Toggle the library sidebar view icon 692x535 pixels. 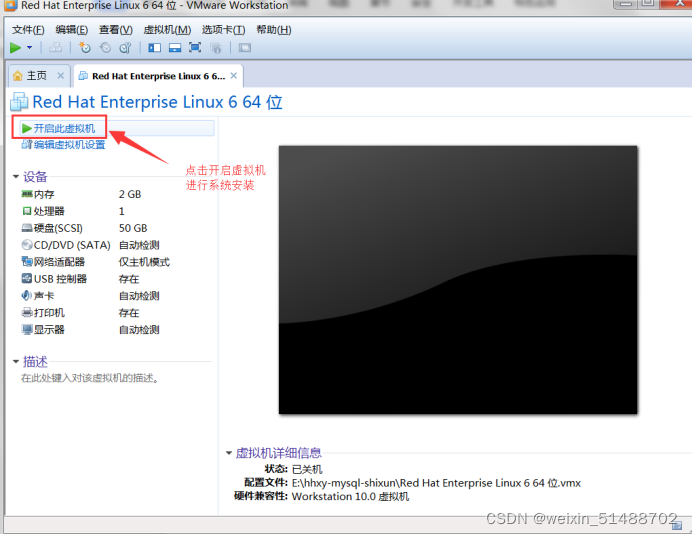[x=154, y=48]
